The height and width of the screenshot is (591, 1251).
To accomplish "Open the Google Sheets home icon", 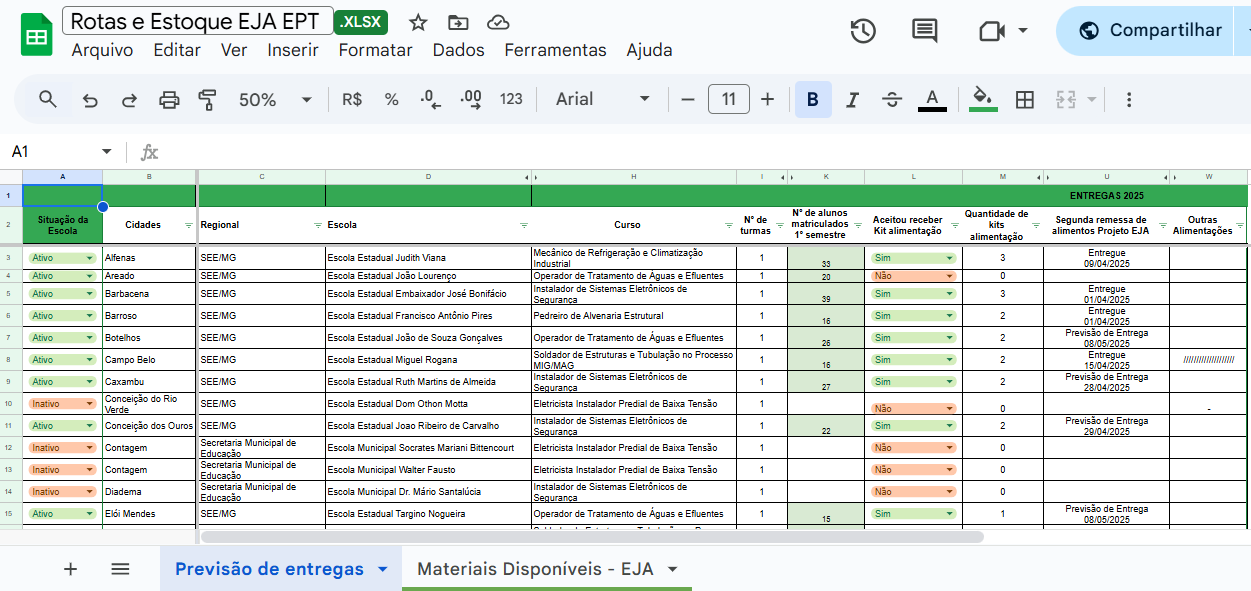I will click(x=37, y=35).
